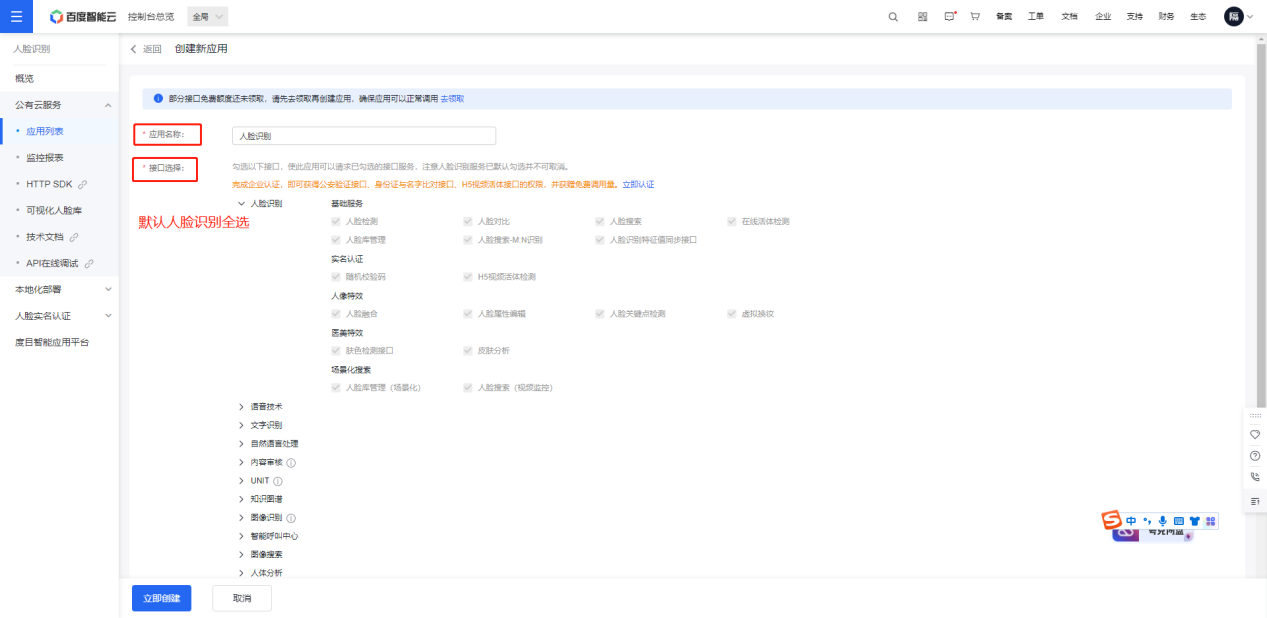Follow the 立即认证 link

(638, 185)
